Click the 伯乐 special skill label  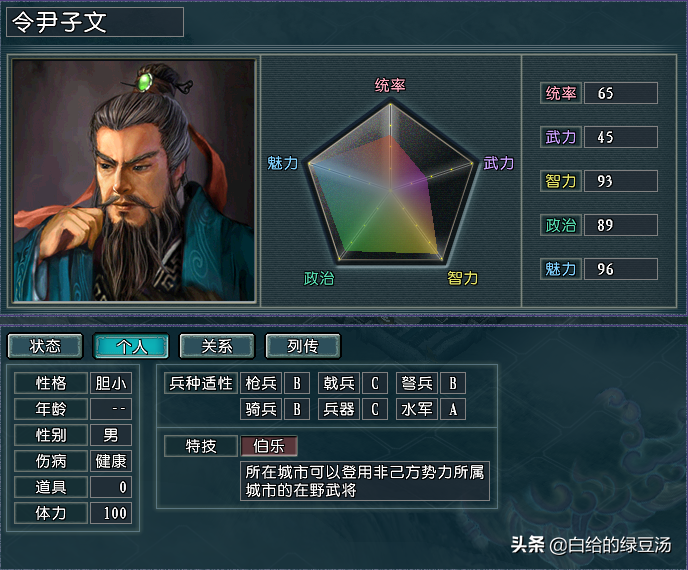click(x=269, y=446)
